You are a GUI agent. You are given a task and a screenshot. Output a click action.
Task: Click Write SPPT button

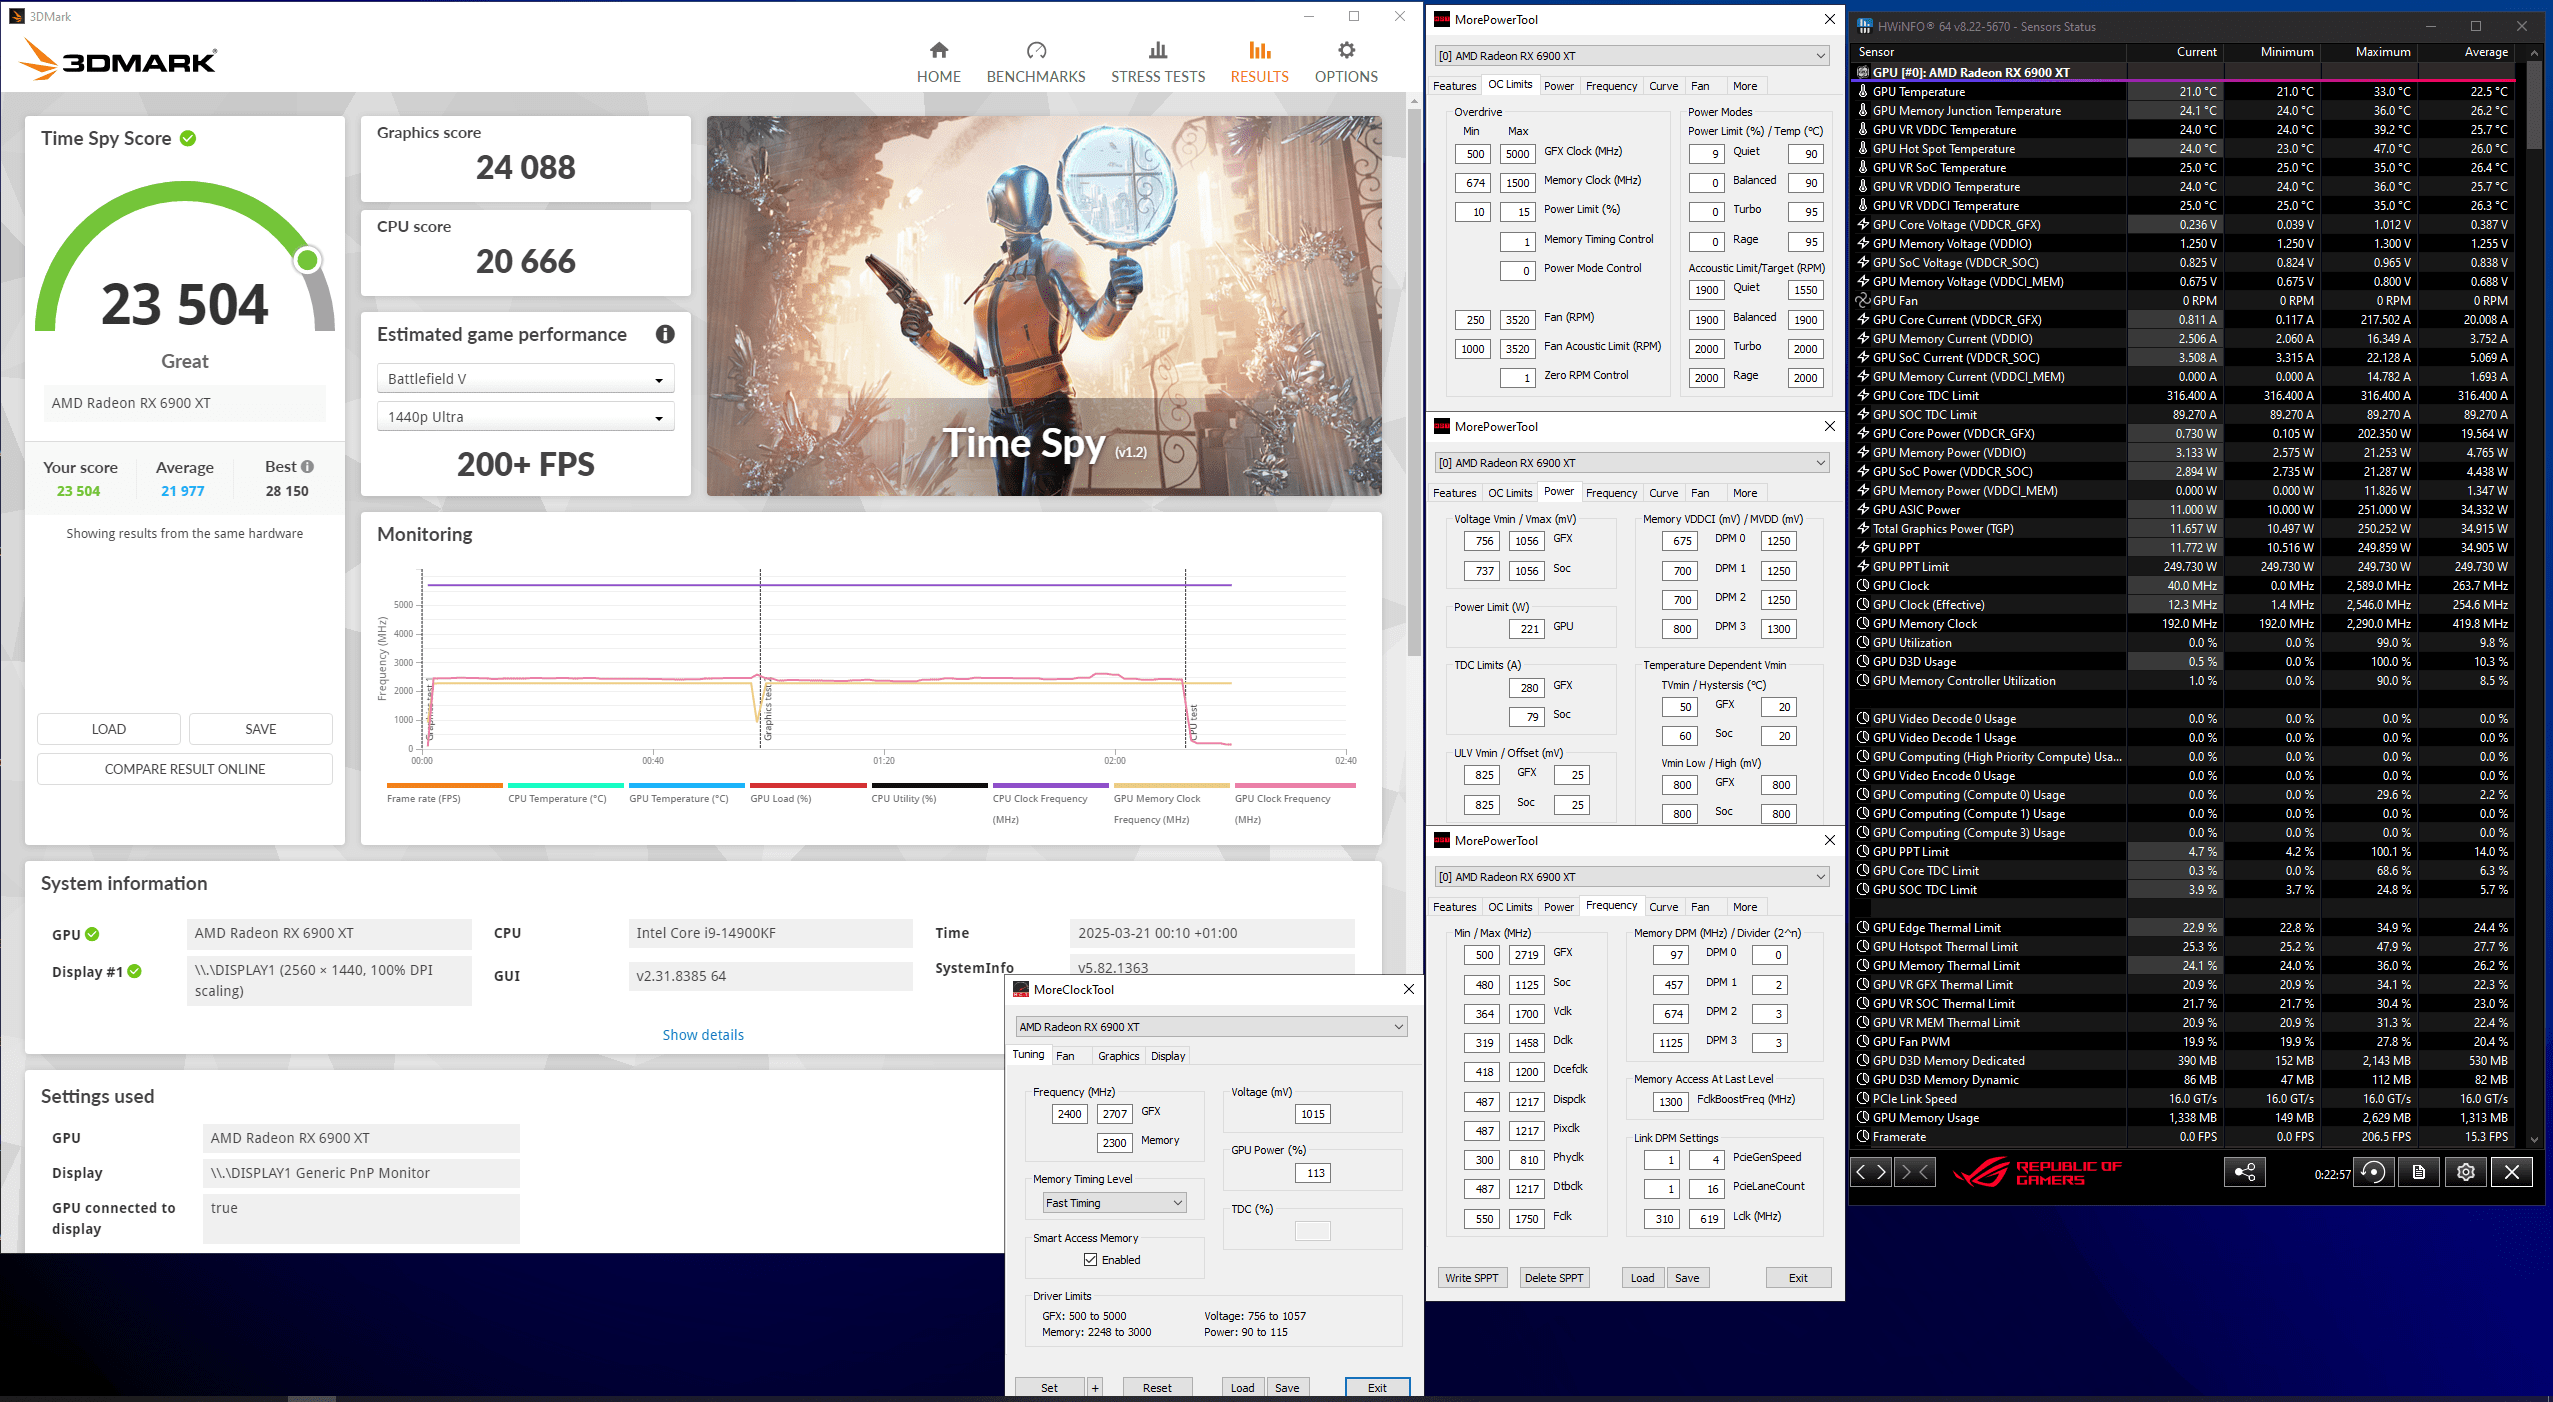pos(1471,1278)
